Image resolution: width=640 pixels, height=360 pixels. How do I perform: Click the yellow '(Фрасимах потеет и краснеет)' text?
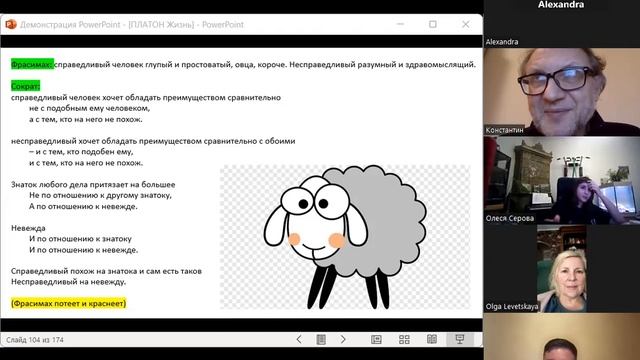click(x=69, y=303)
